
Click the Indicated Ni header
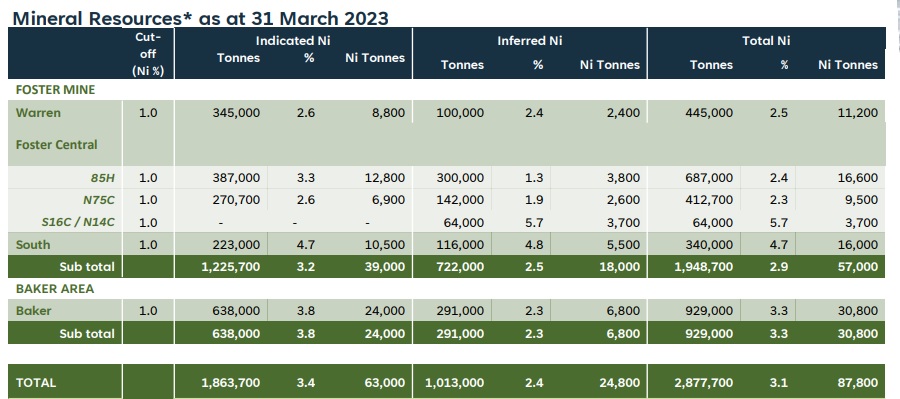point(293,41)
